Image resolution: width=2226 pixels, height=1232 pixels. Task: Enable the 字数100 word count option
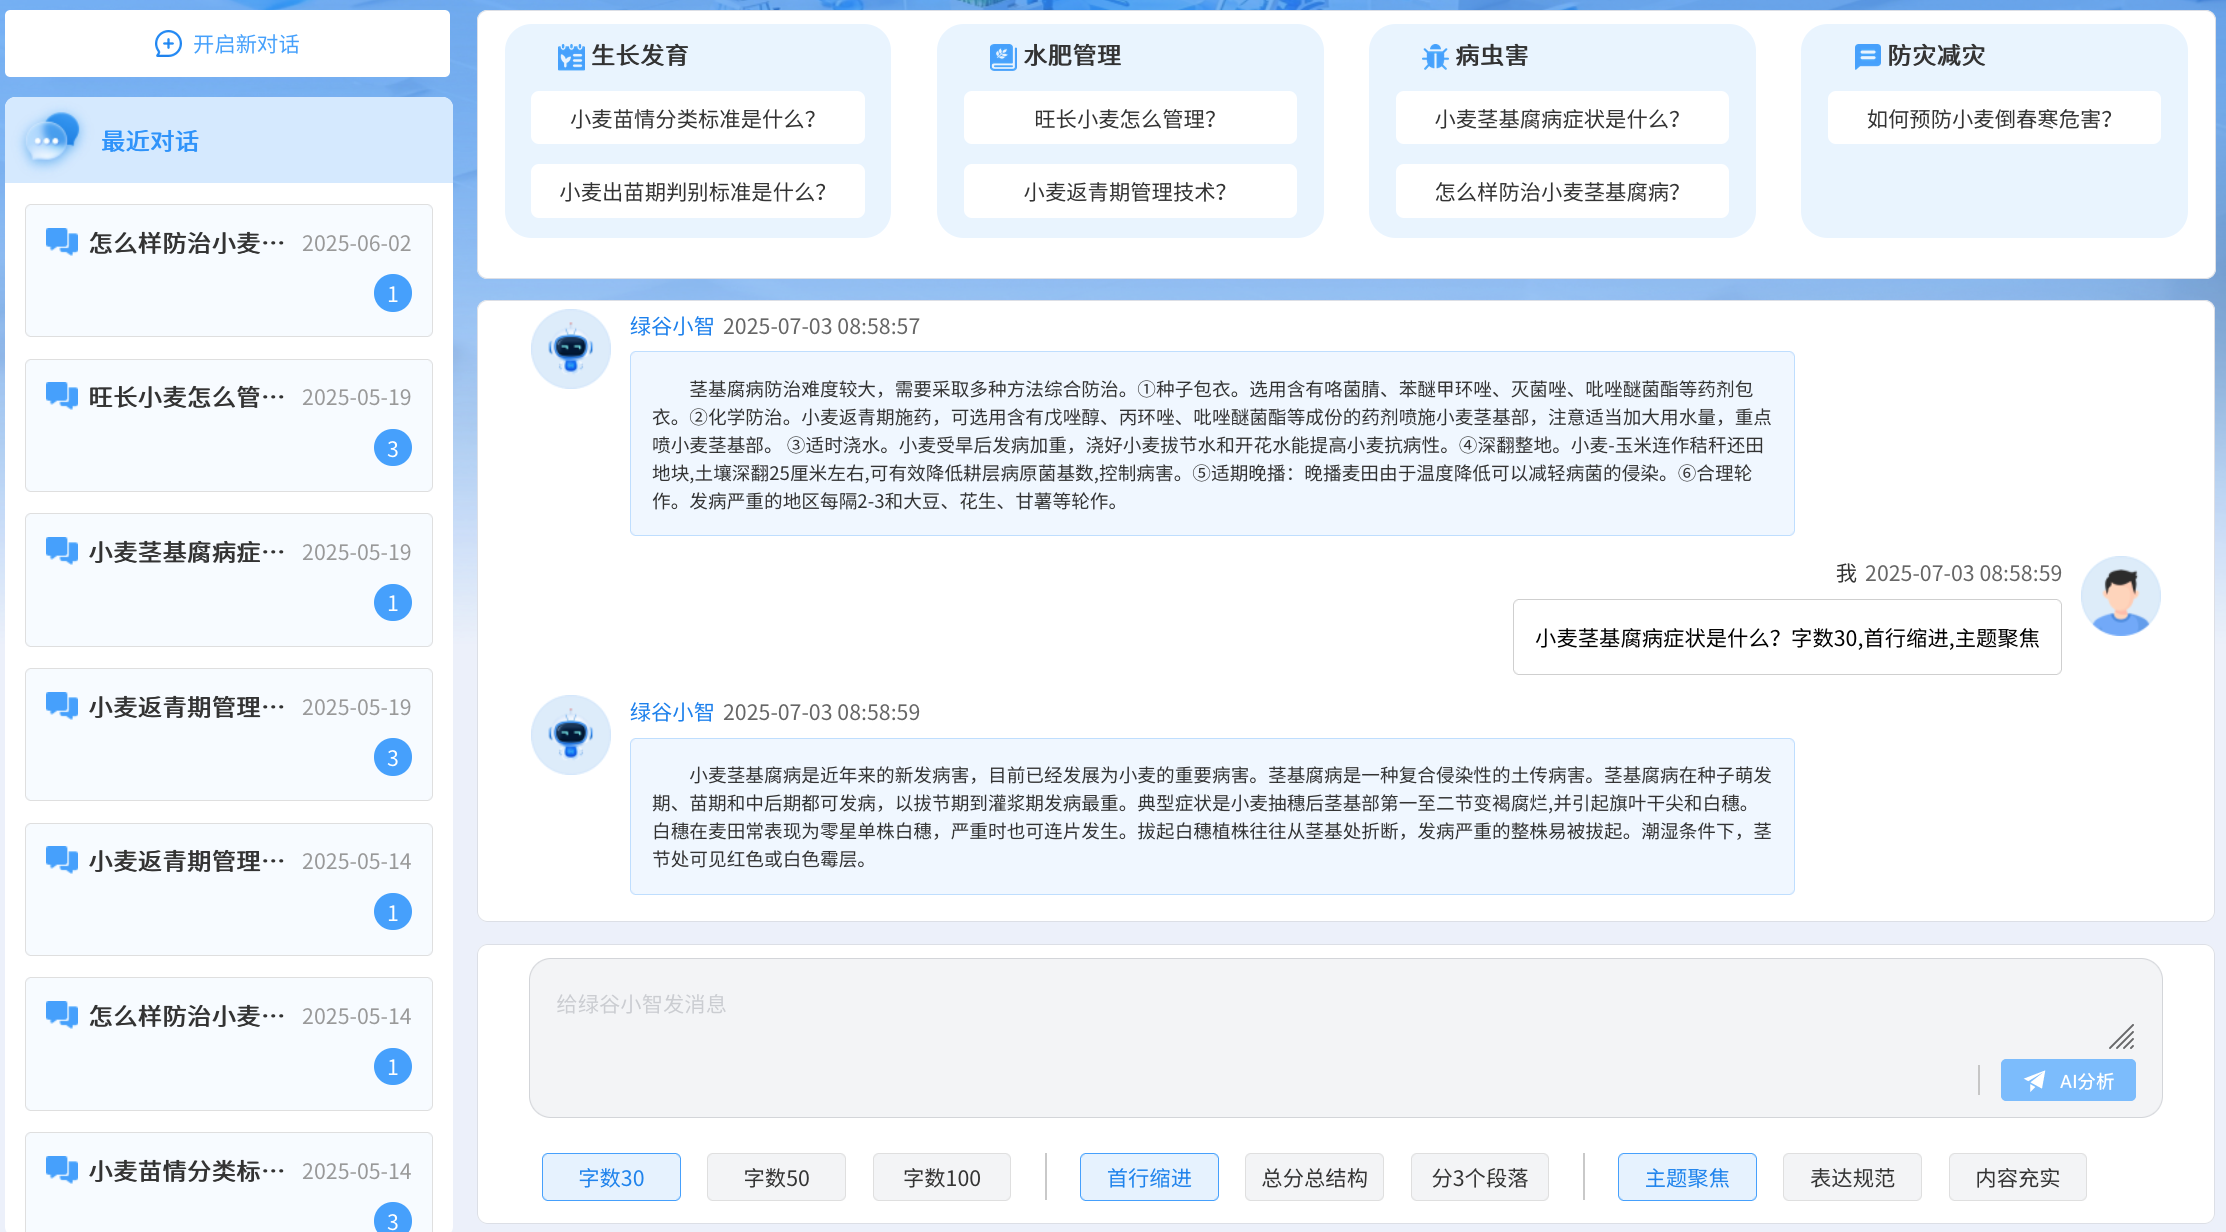point(942,1177)
